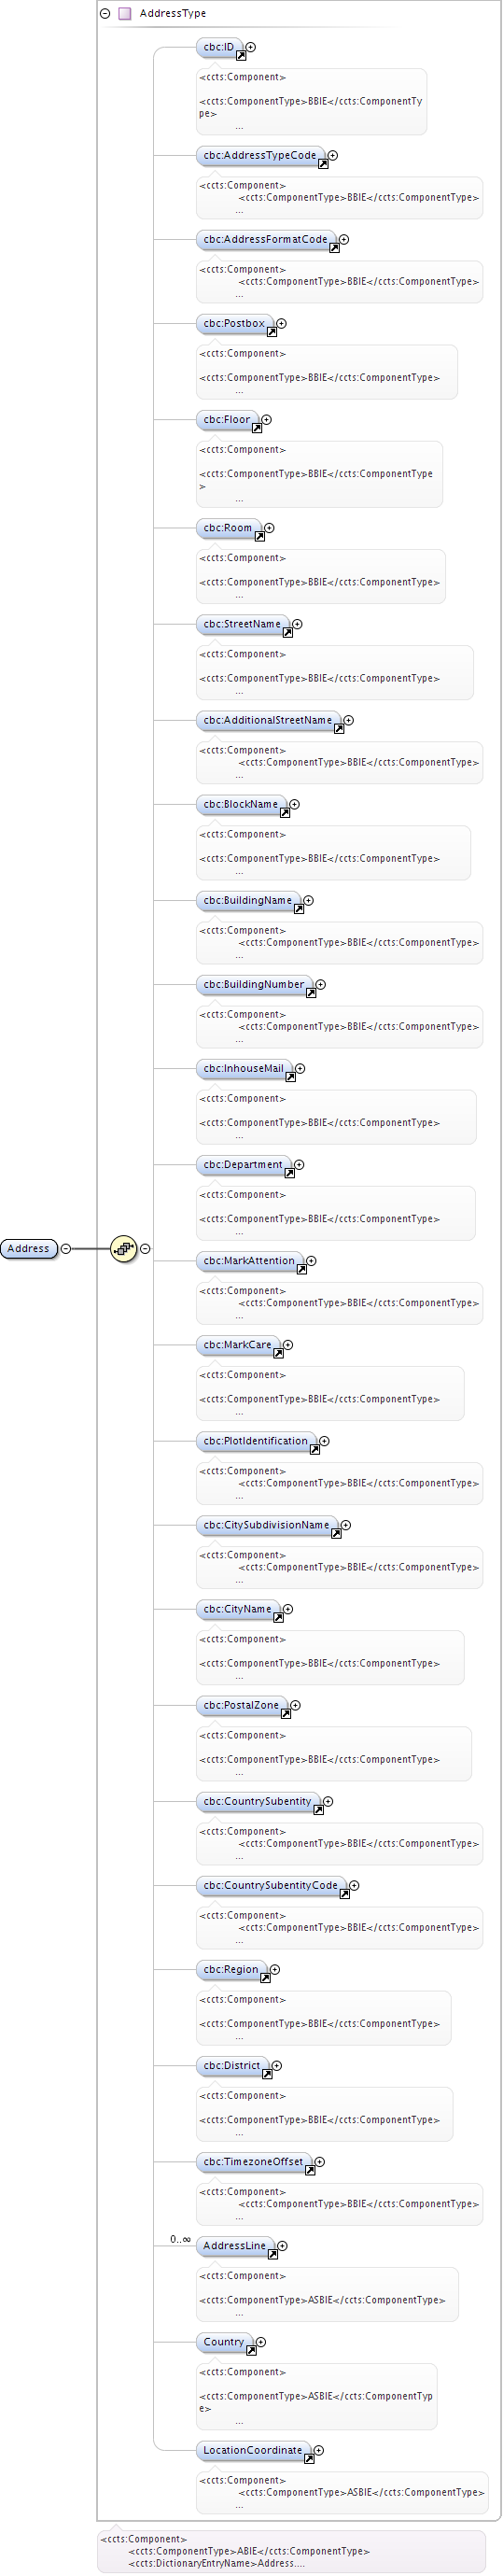Click the reference arrow icon on Country element
The height and width of the screenshot is (2576, 503).
251,2351
